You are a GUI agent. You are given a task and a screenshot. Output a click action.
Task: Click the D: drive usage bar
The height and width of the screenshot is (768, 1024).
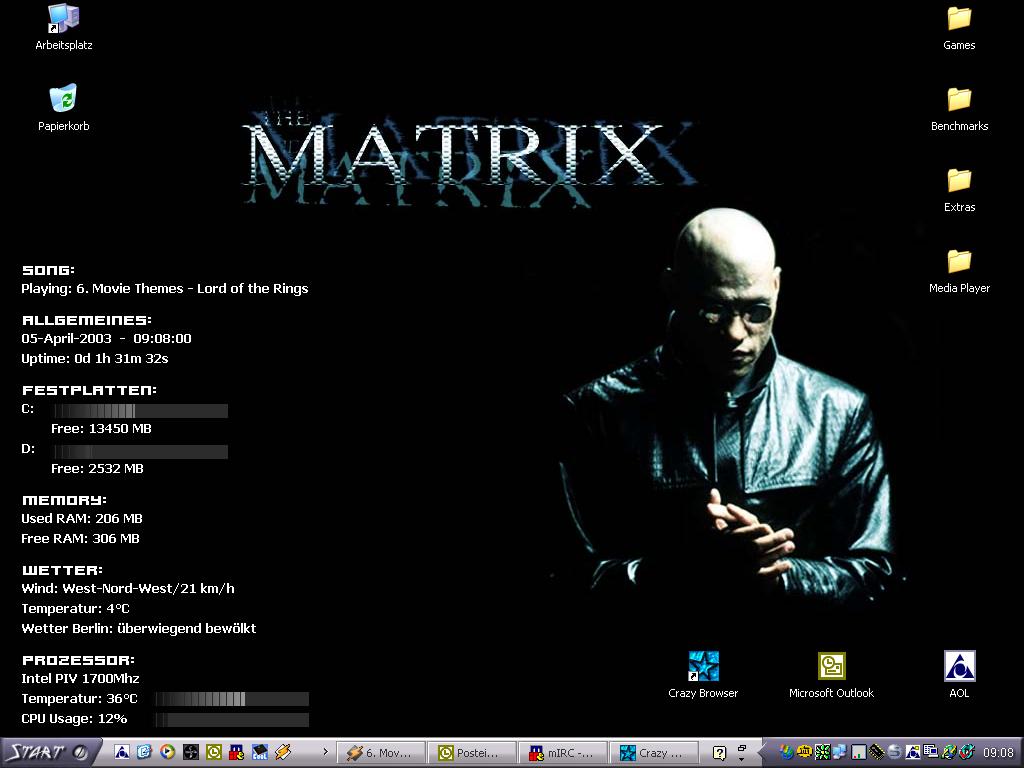140,451
